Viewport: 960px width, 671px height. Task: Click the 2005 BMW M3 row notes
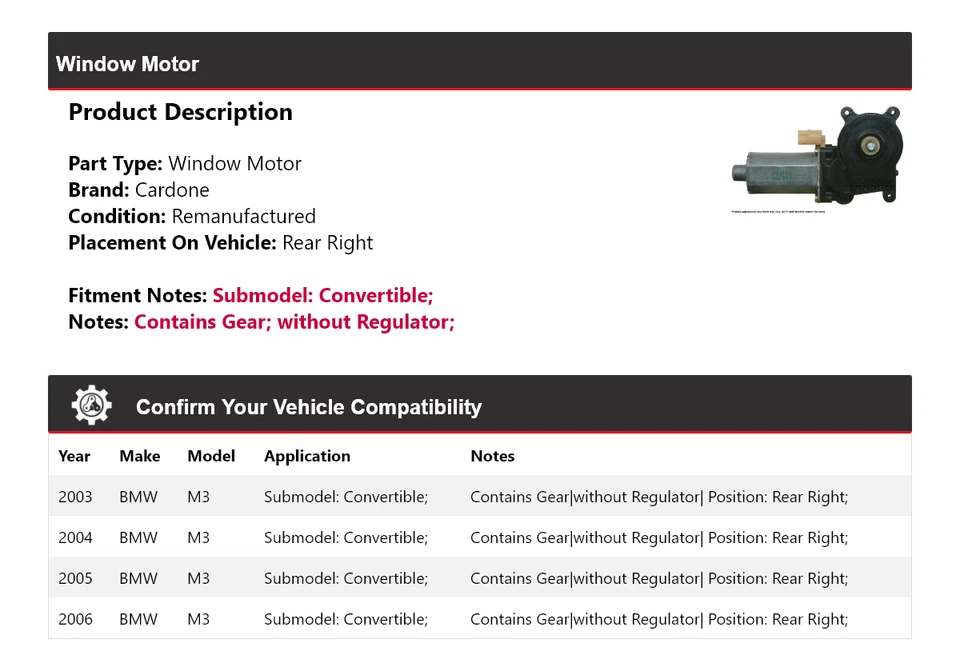[x=658, y=579]
